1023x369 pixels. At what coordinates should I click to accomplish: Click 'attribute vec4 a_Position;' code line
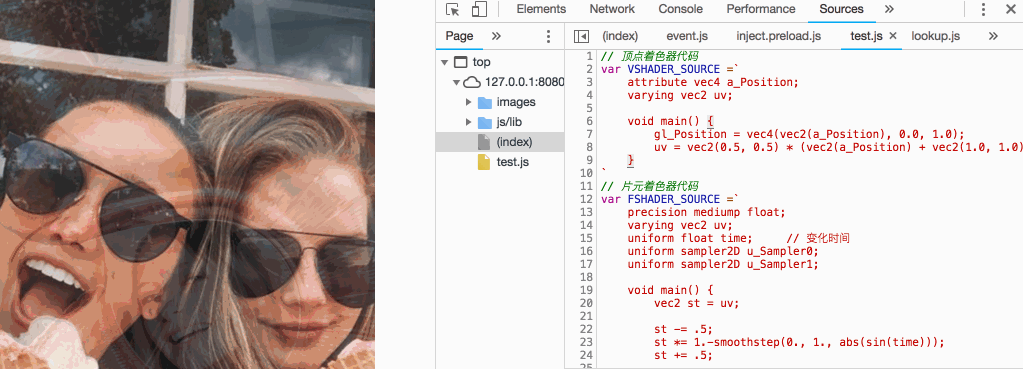(713, 82)
